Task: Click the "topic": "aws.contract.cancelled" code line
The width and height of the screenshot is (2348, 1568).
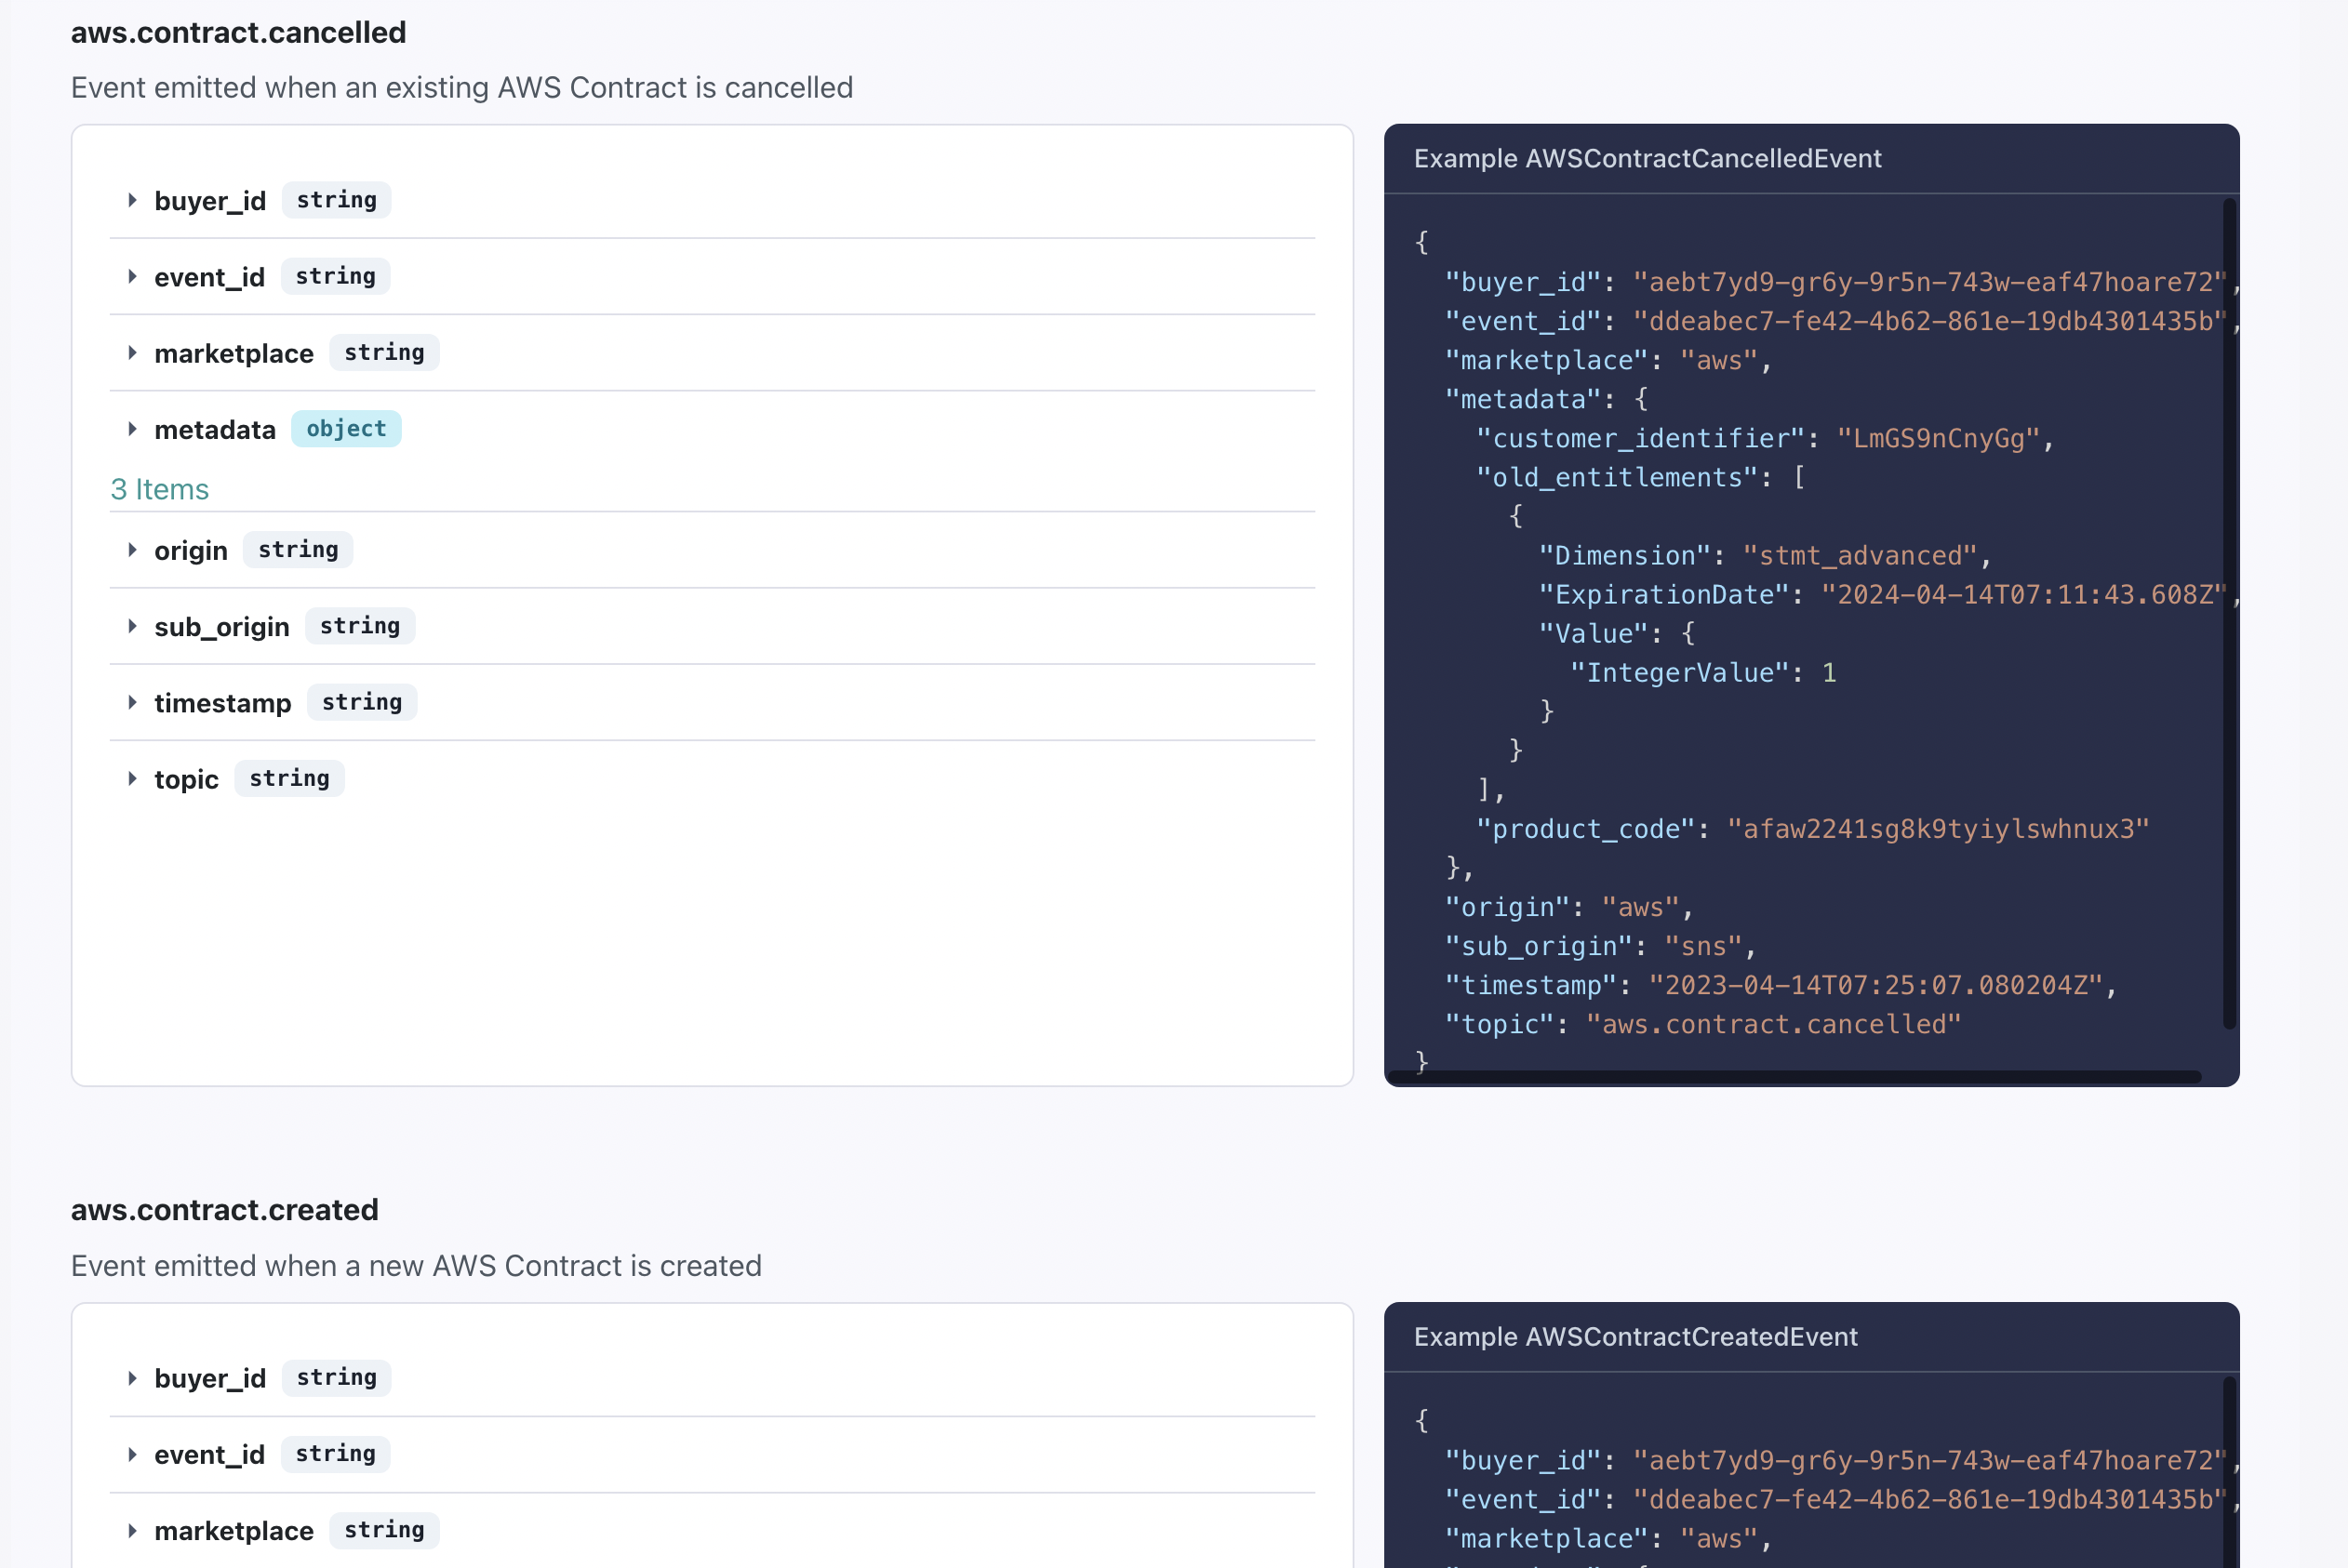Action: (x=1703, y=1024)
